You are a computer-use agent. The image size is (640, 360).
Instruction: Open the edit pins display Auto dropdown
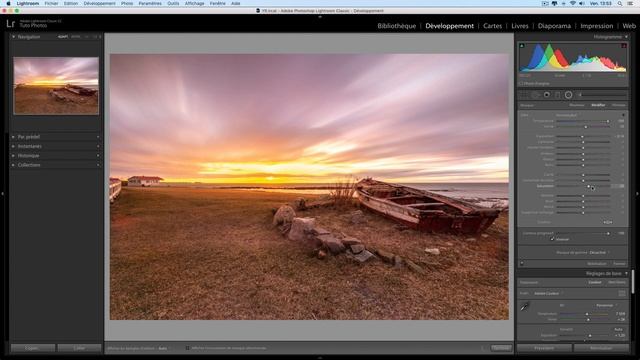[163, 349]
